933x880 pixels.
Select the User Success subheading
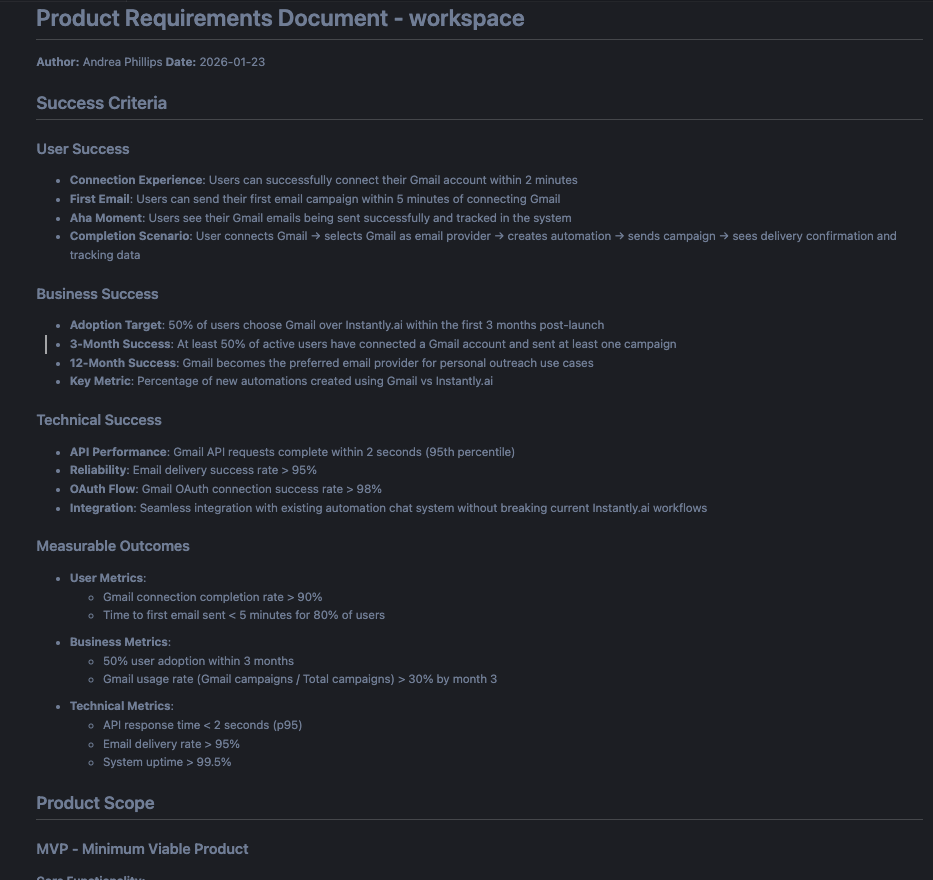83,149
